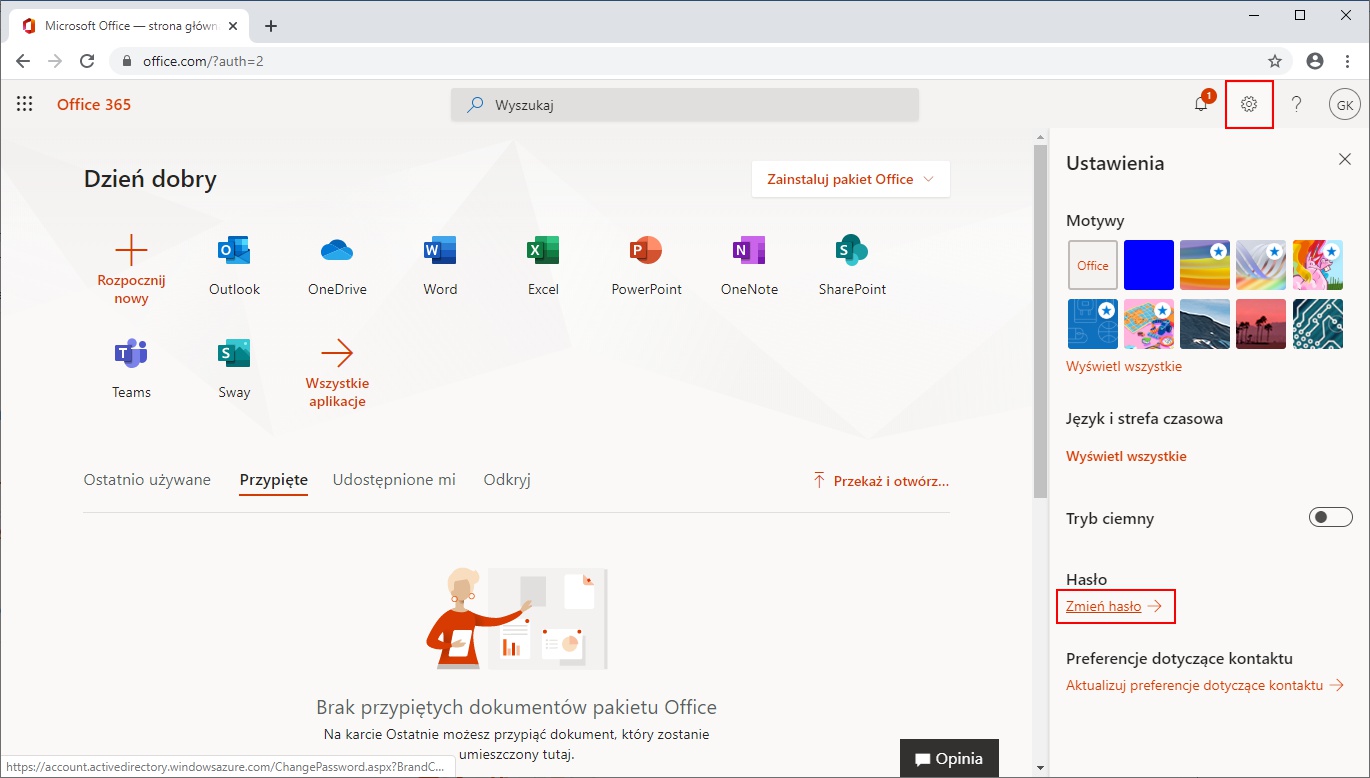The height and width of the screenshot is (778, 1370).
Task: Launch OneDrive app
Action: [x=337, y=266]
